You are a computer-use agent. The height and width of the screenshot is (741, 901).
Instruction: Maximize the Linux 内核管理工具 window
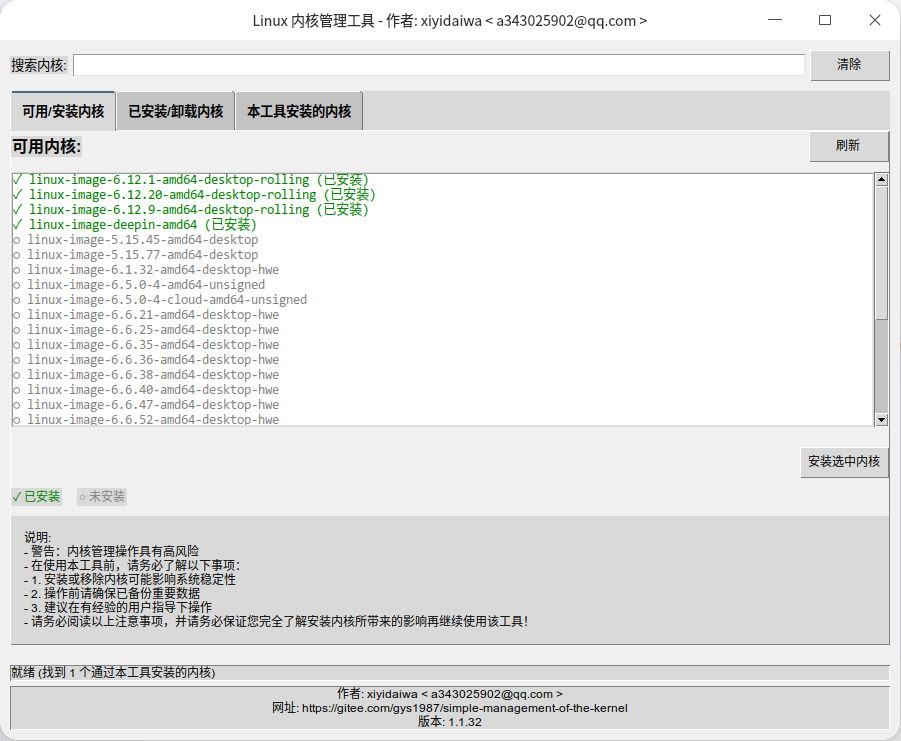(x=825, y=20)
